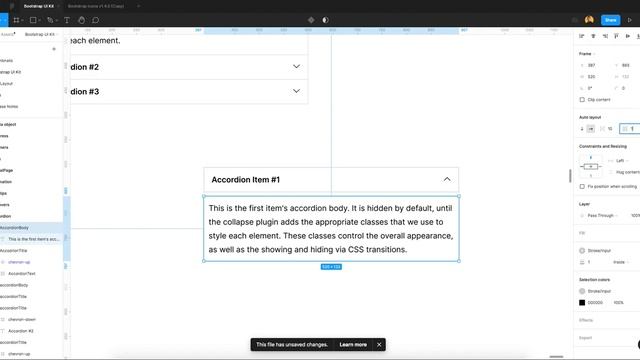Click the chevron-up icon on Accordion Item #1
The width and height of the screenshot is (640, 360).
(x=447, y=179)
